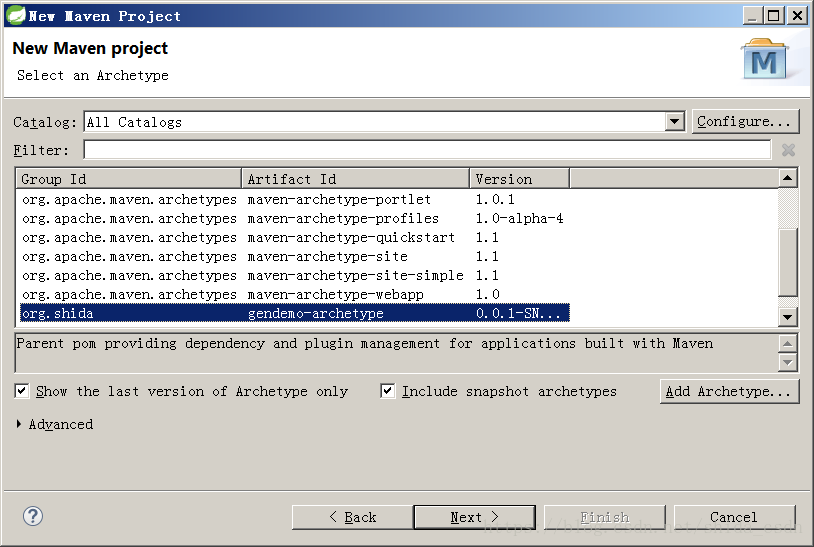Select maven-archetype-site-simple row
The image size is (814, 547).
point(295,275)
